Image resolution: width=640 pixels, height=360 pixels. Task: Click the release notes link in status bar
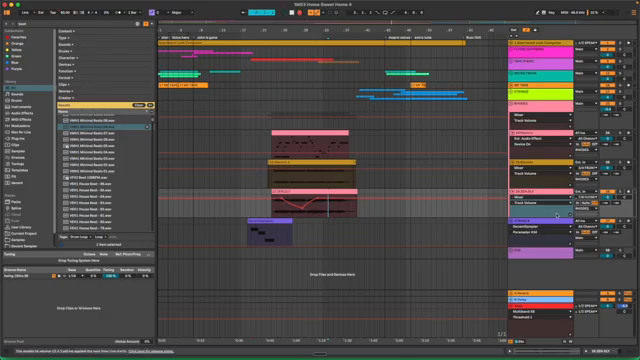tap(151, 351)
